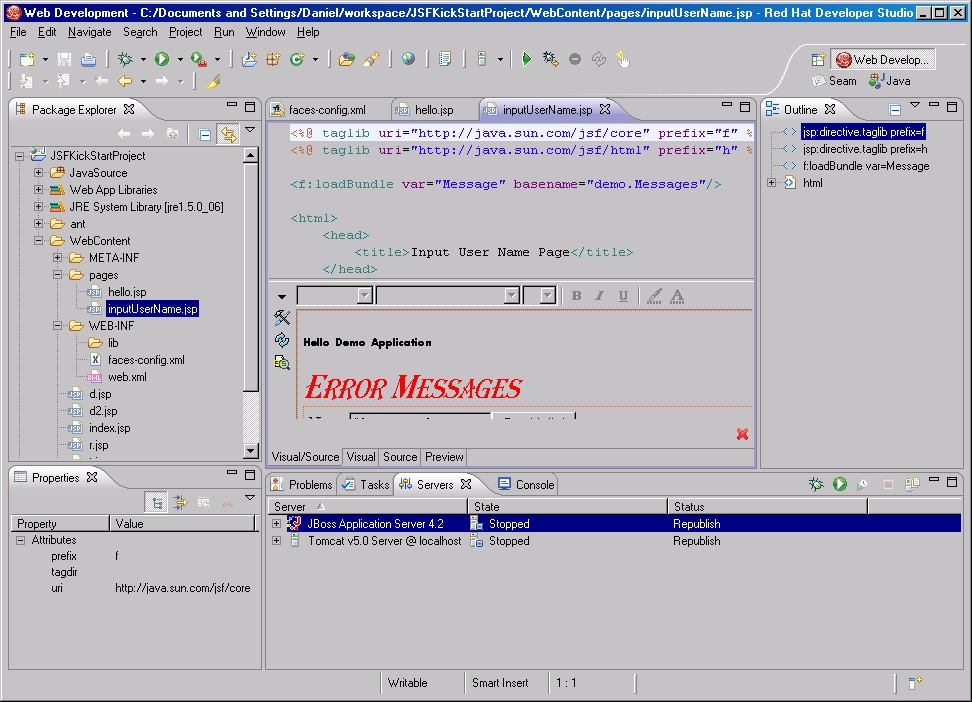This screenshot has width=972, height=702.
Task: Click the green Run button in main toolbar
Action: pyautogui.click(x=162, y=60)
